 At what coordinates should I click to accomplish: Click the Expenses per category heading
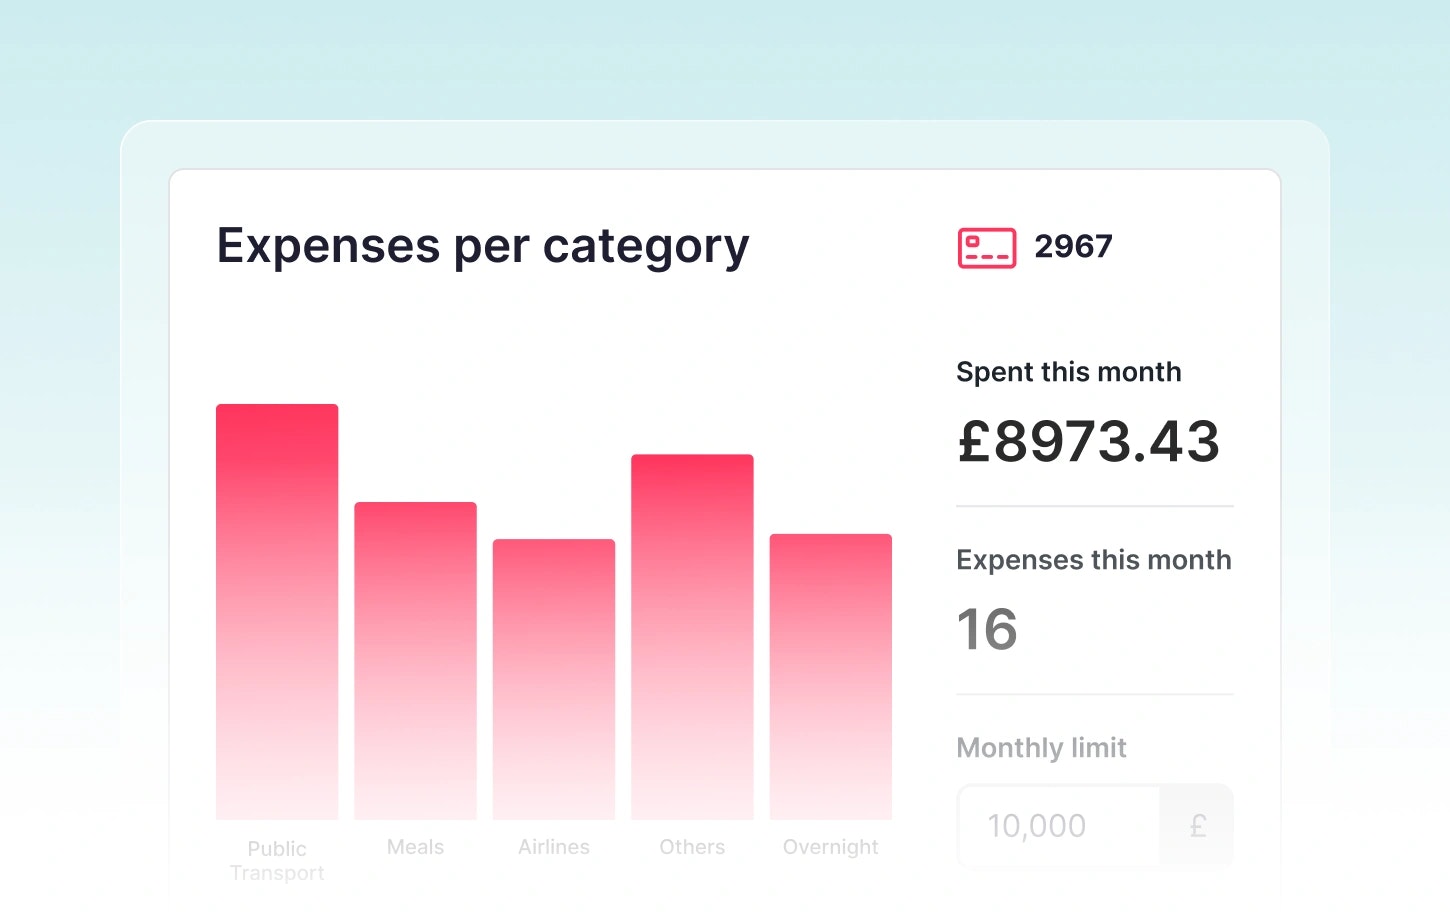(x=483, y=246)
